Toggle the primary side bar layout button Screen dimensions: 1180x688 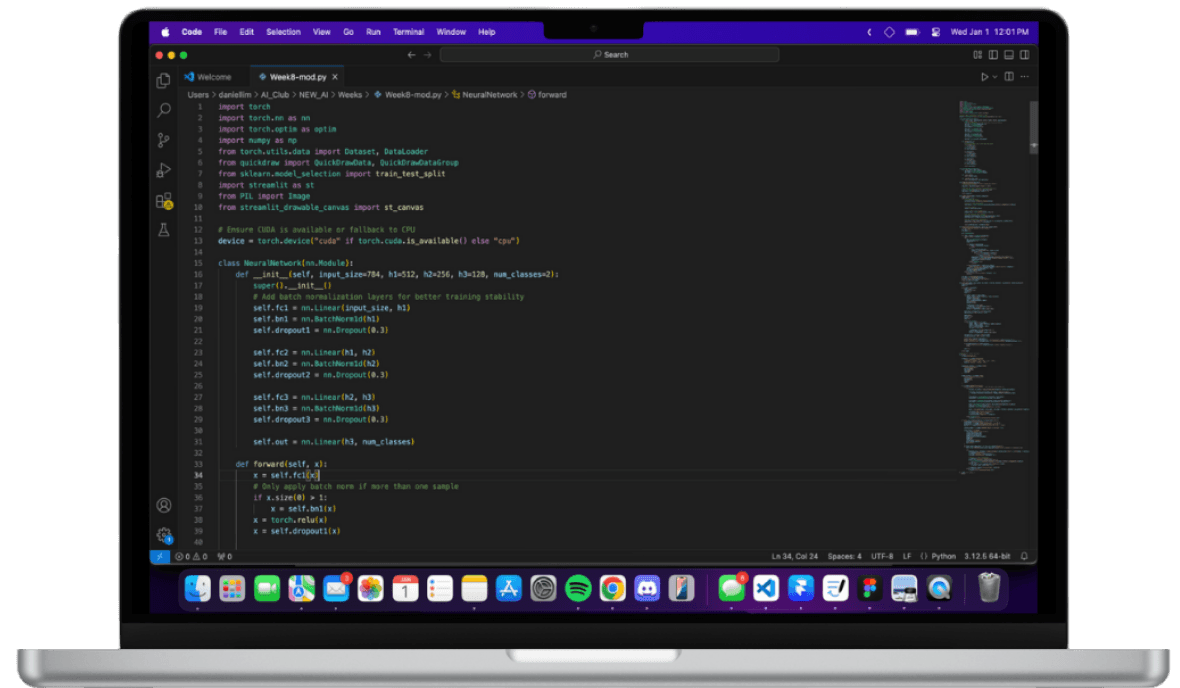[993, 55]
